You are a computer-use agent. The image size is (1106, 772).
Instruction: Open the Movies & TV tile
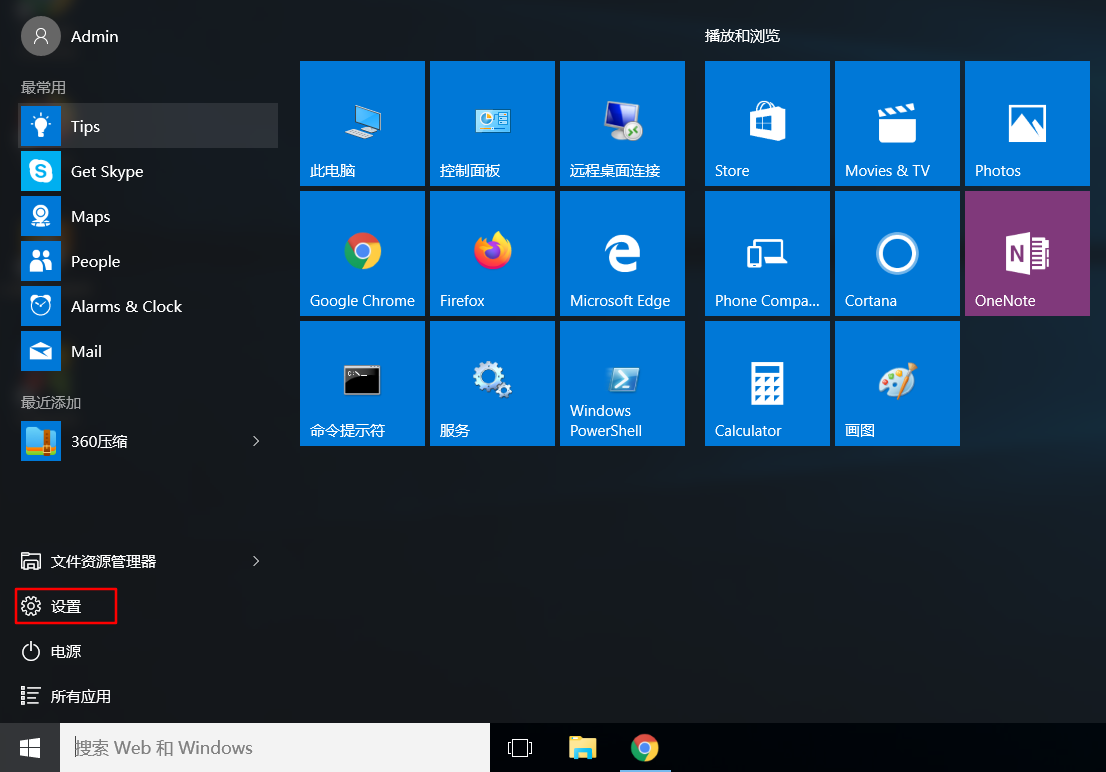click(897, 123)
